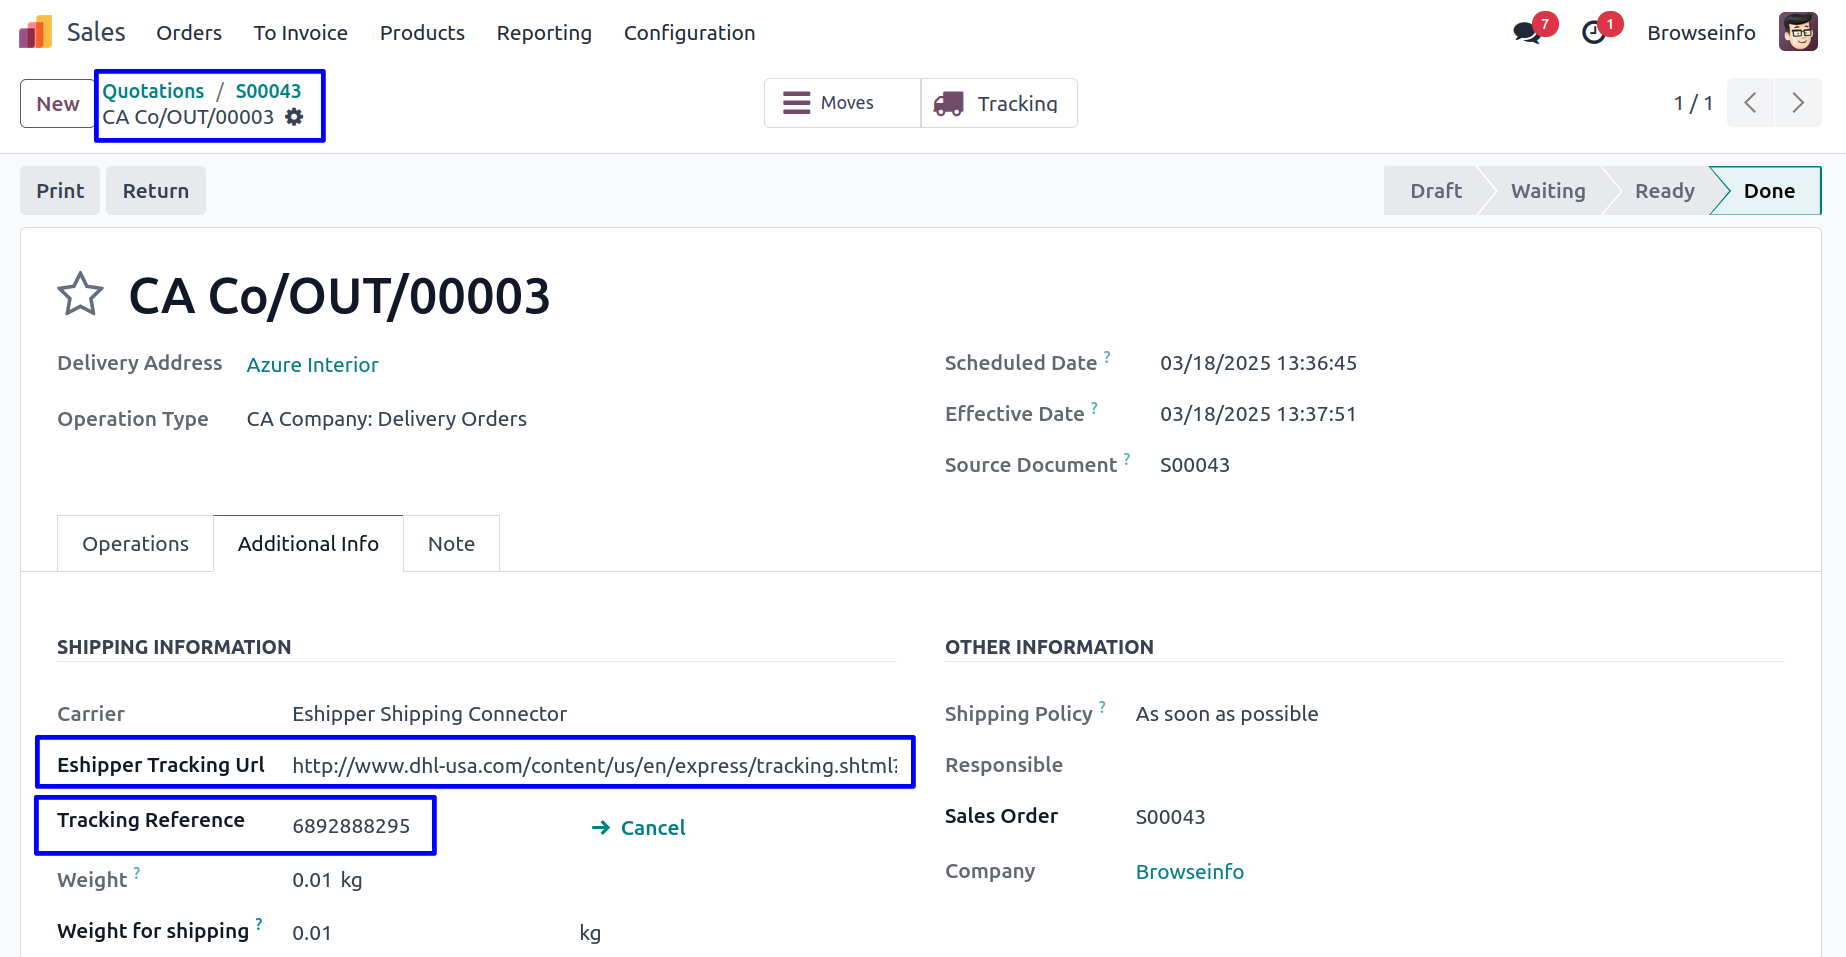Image resolution: width=1846 pixels, height=957 pixels.
Task: Switch to the Operations tab
Action: click(x=135, y=544)
